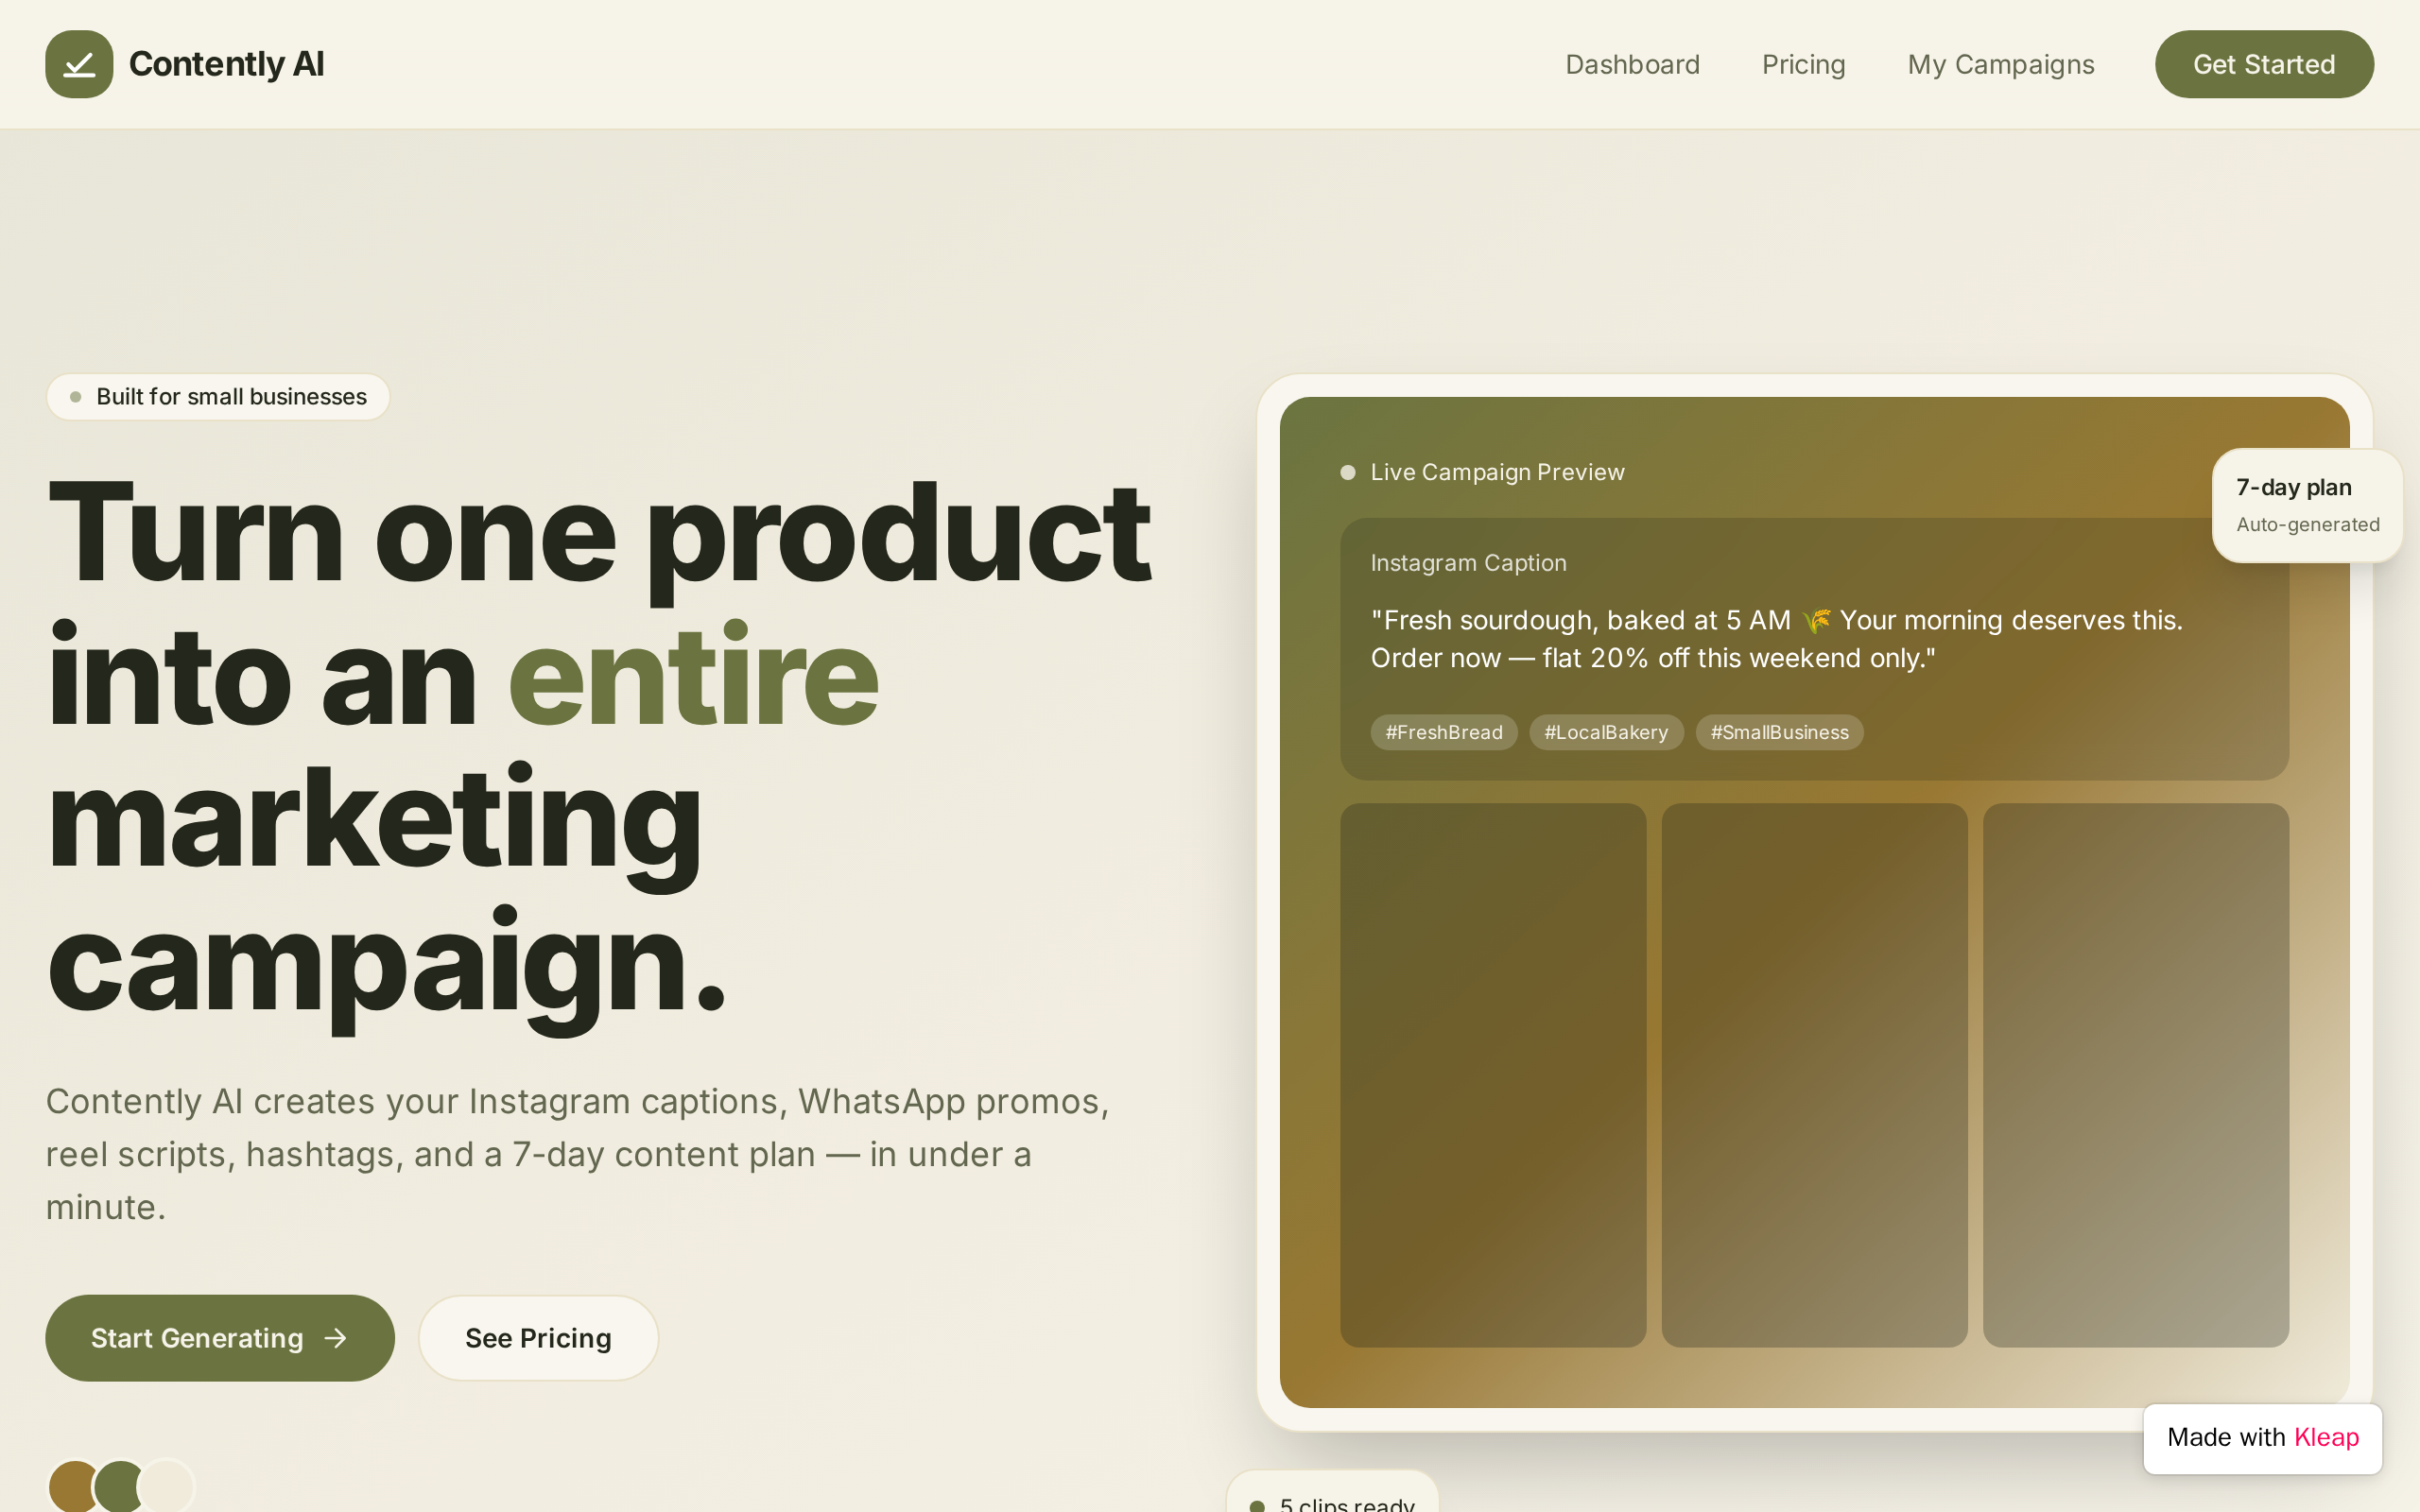Select the #FreshBread hashtag chip
The image size is (2420, 1512).
click(1443, 732)
